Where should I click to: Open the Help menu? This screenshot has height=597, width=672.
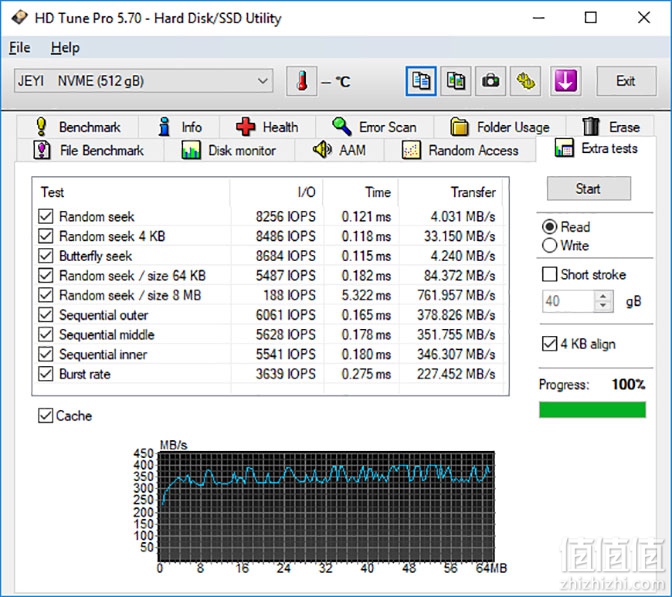[x=65, y=48]
